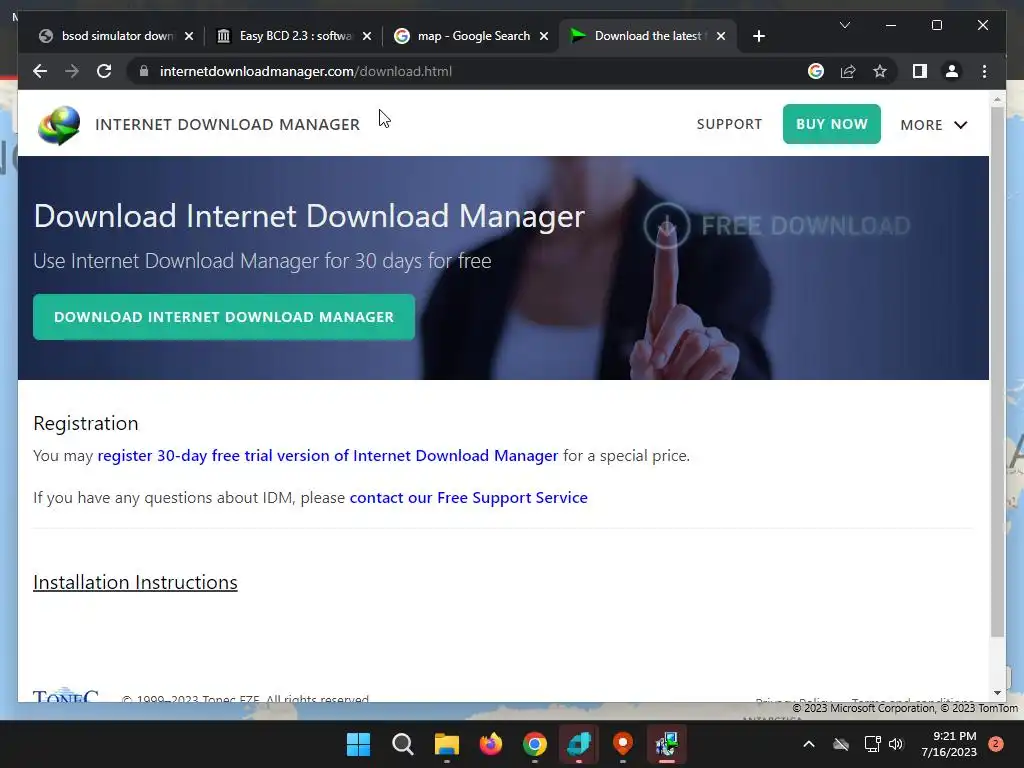Open the side panel

(x=920, y=71)
